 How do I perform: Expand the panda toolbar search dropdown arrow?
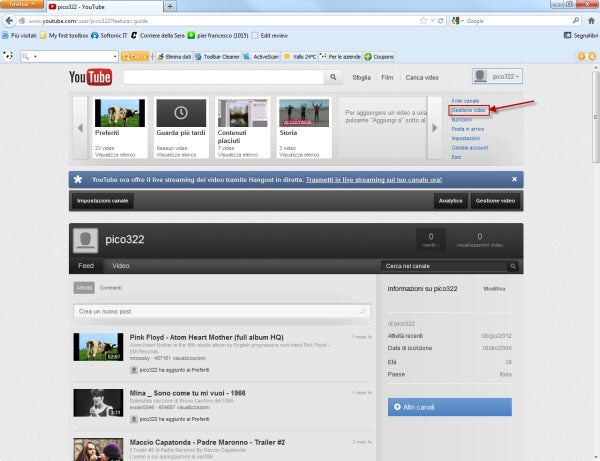[x=115, y=57]
